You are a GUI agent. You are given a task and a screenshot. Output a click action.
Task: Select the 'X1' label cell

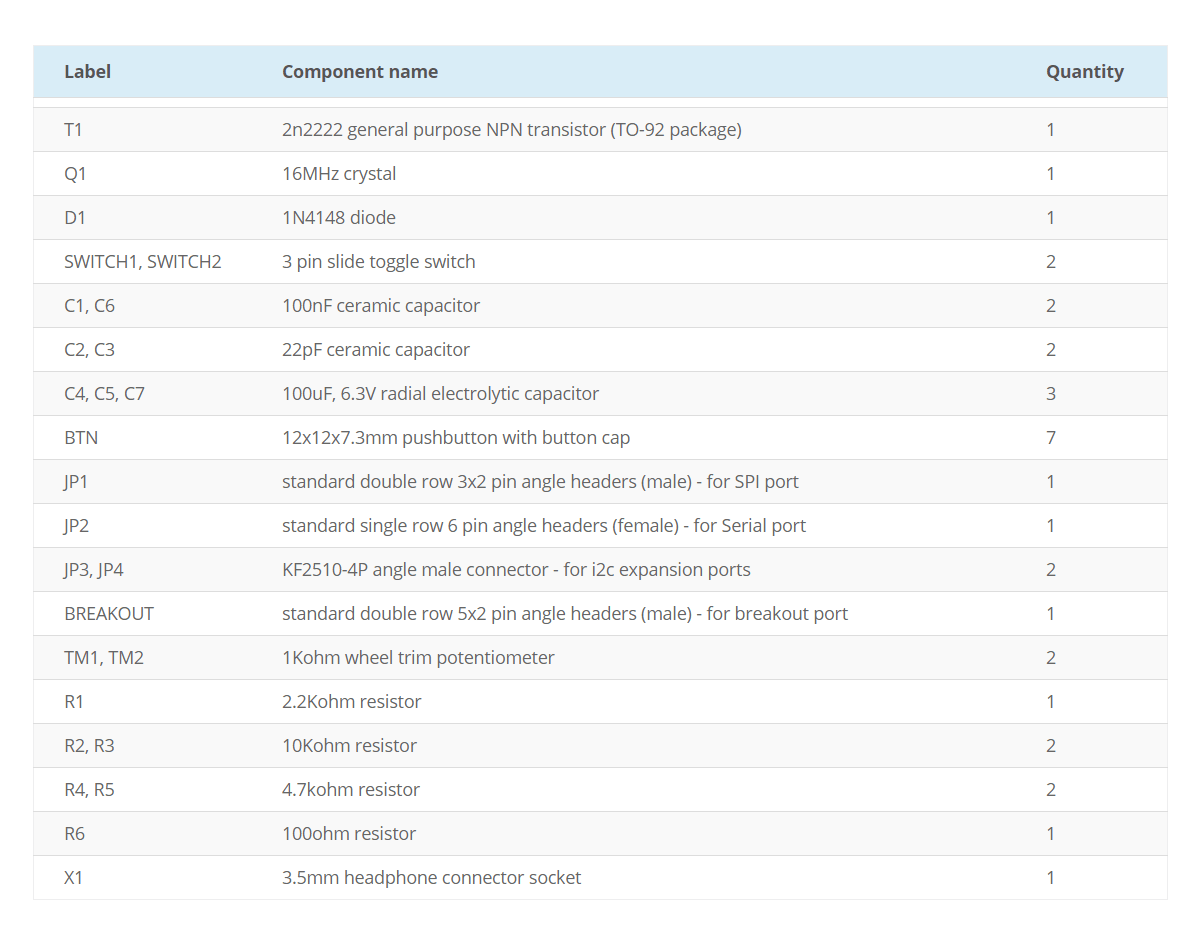point(73,878)
